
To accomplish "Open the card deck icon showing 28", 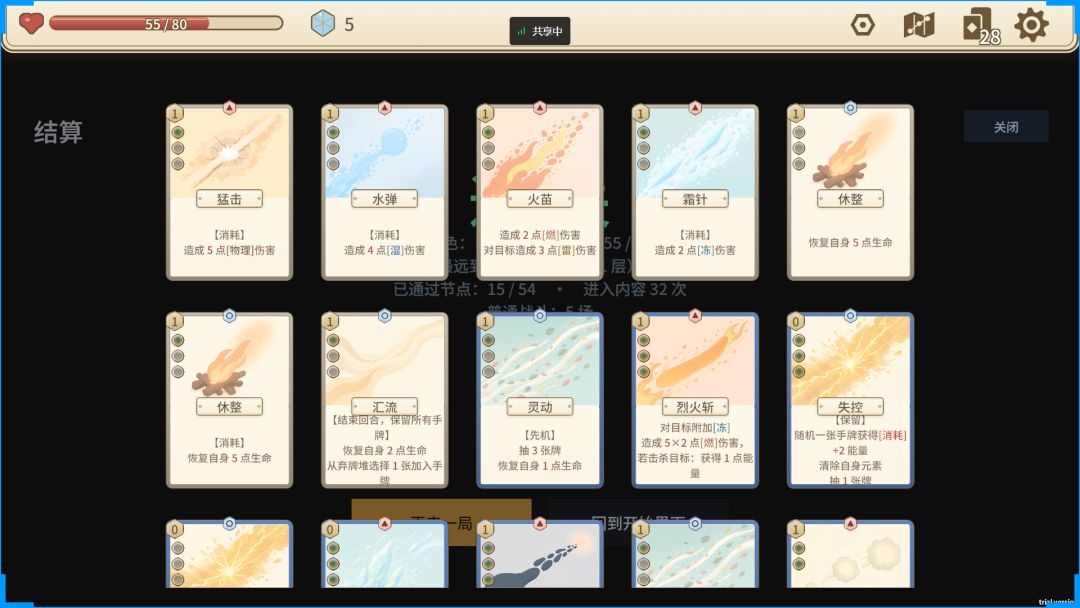I will click(980, 26).
